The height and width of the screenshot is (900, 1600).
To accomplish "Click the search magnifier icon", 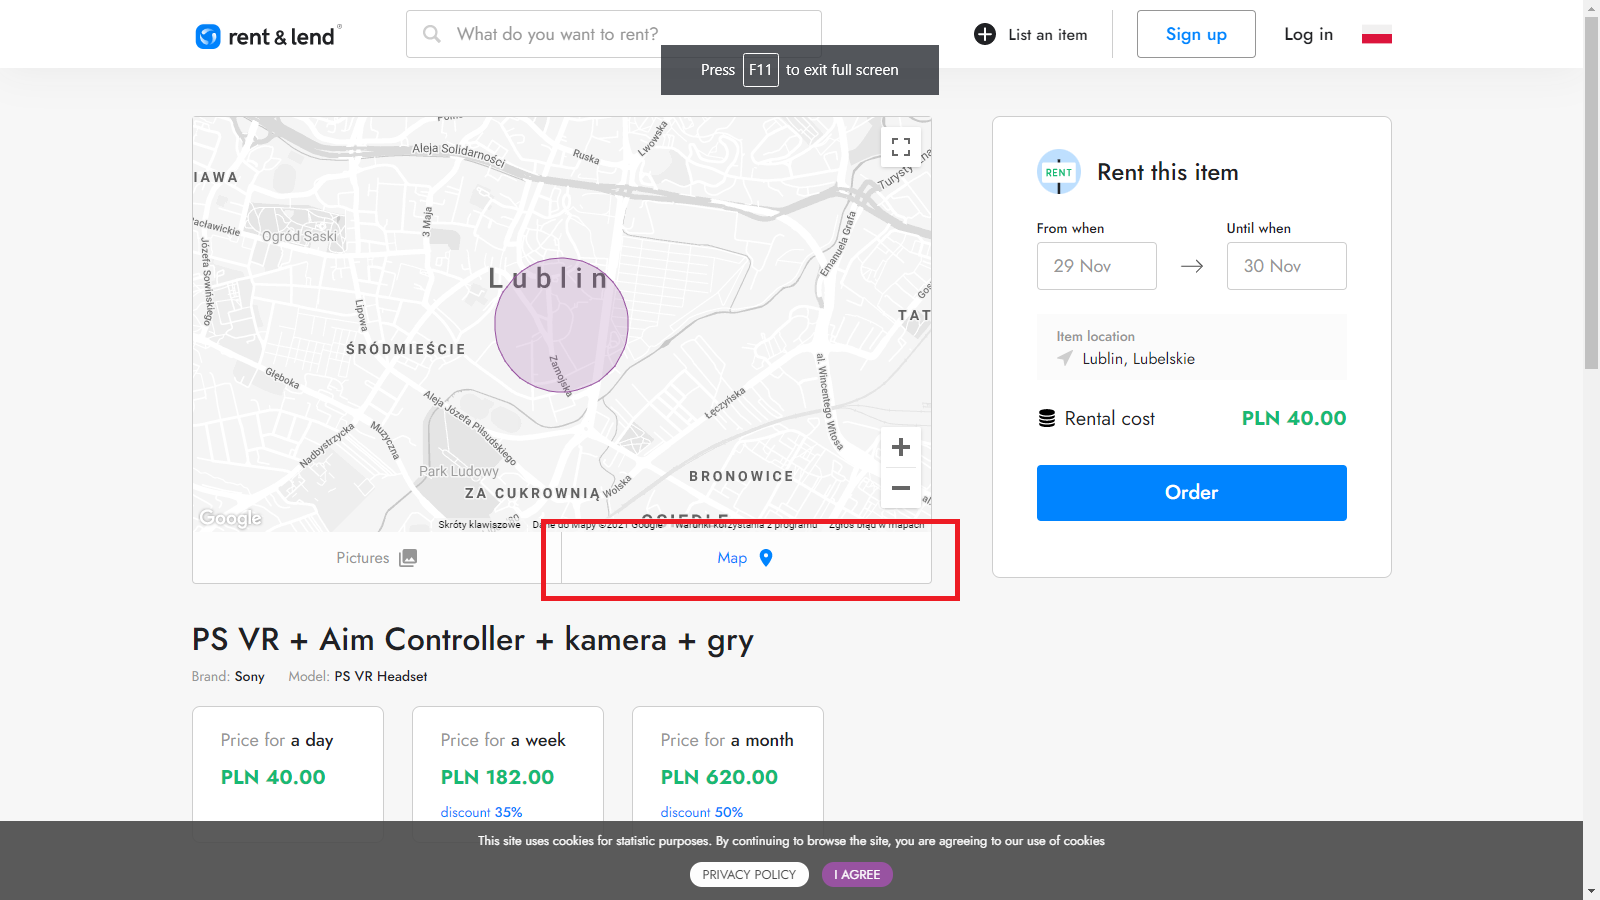I will (432, 34).
